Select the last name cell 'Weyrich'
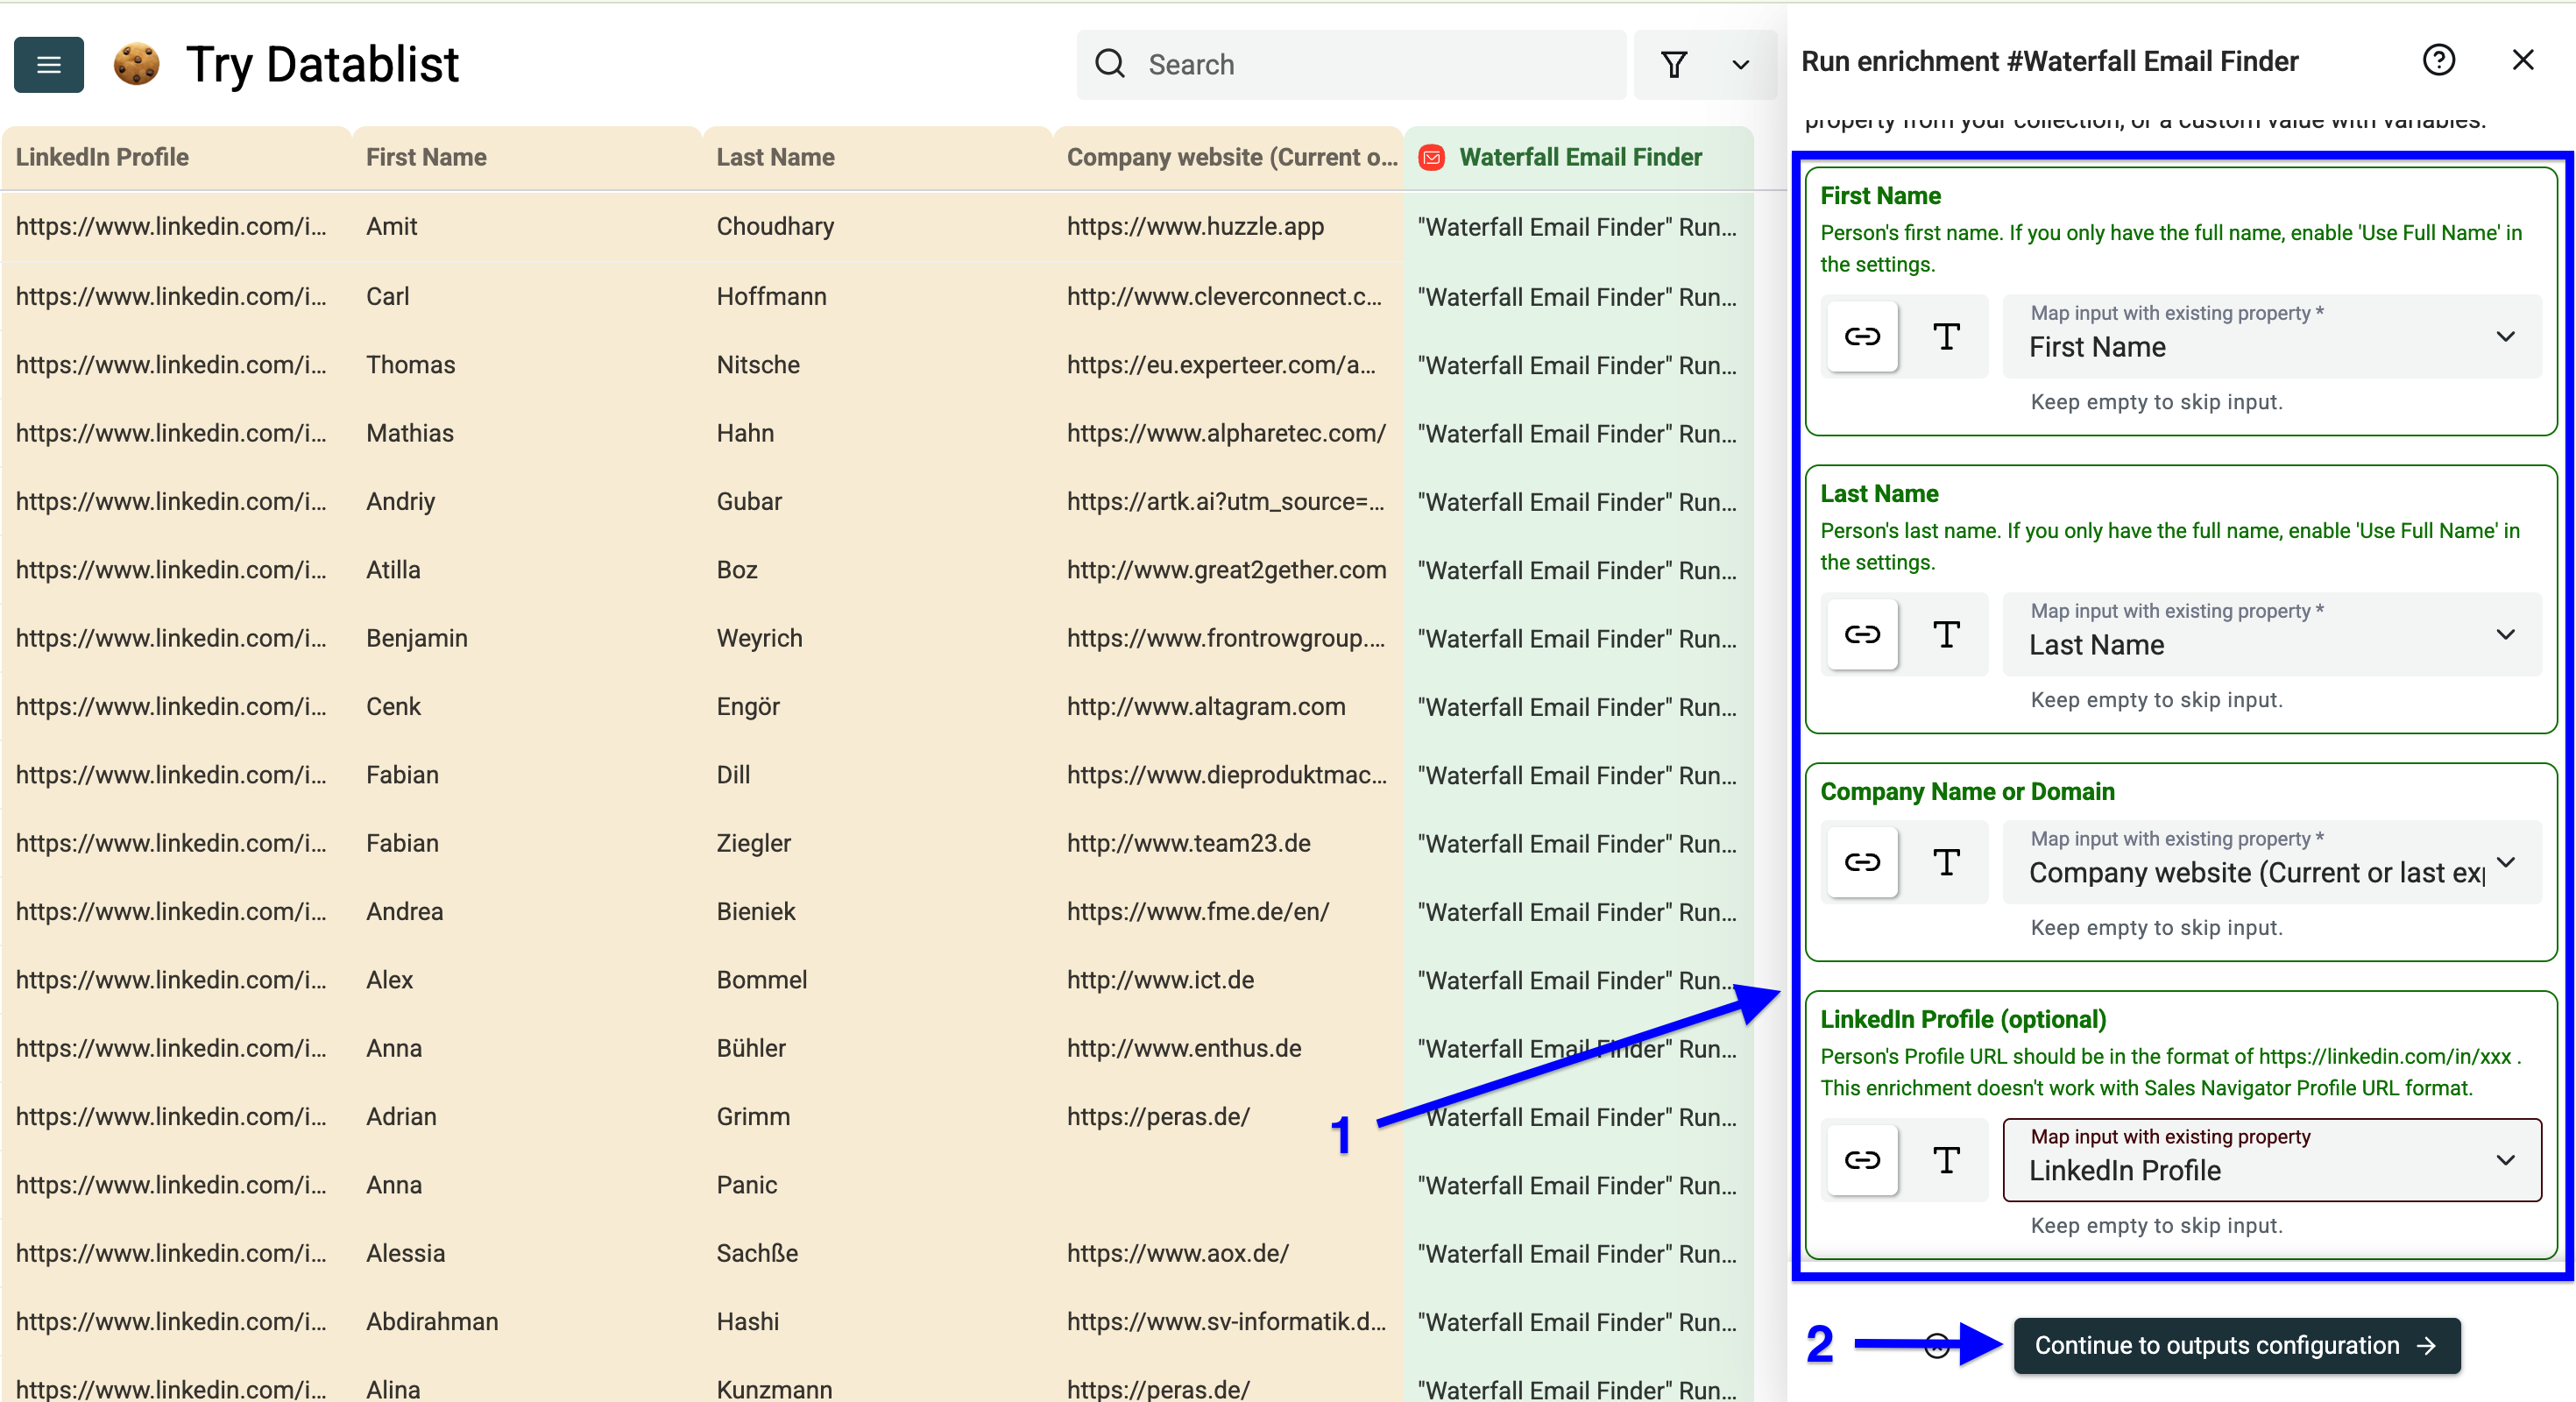 click(877, 638)
